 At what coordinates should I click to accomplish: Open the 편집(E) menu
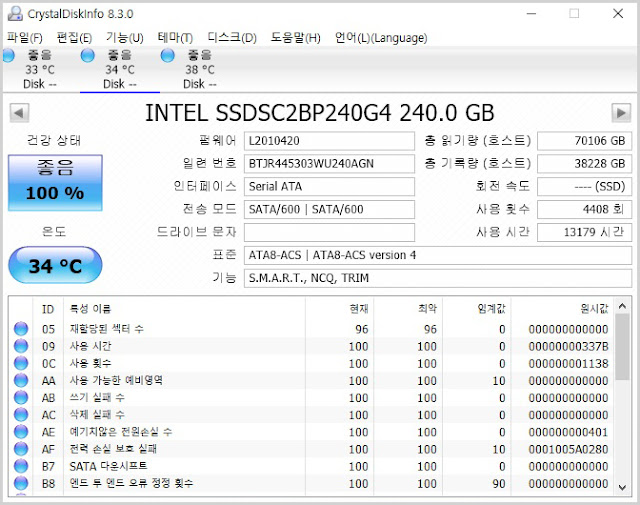(74, 38)
